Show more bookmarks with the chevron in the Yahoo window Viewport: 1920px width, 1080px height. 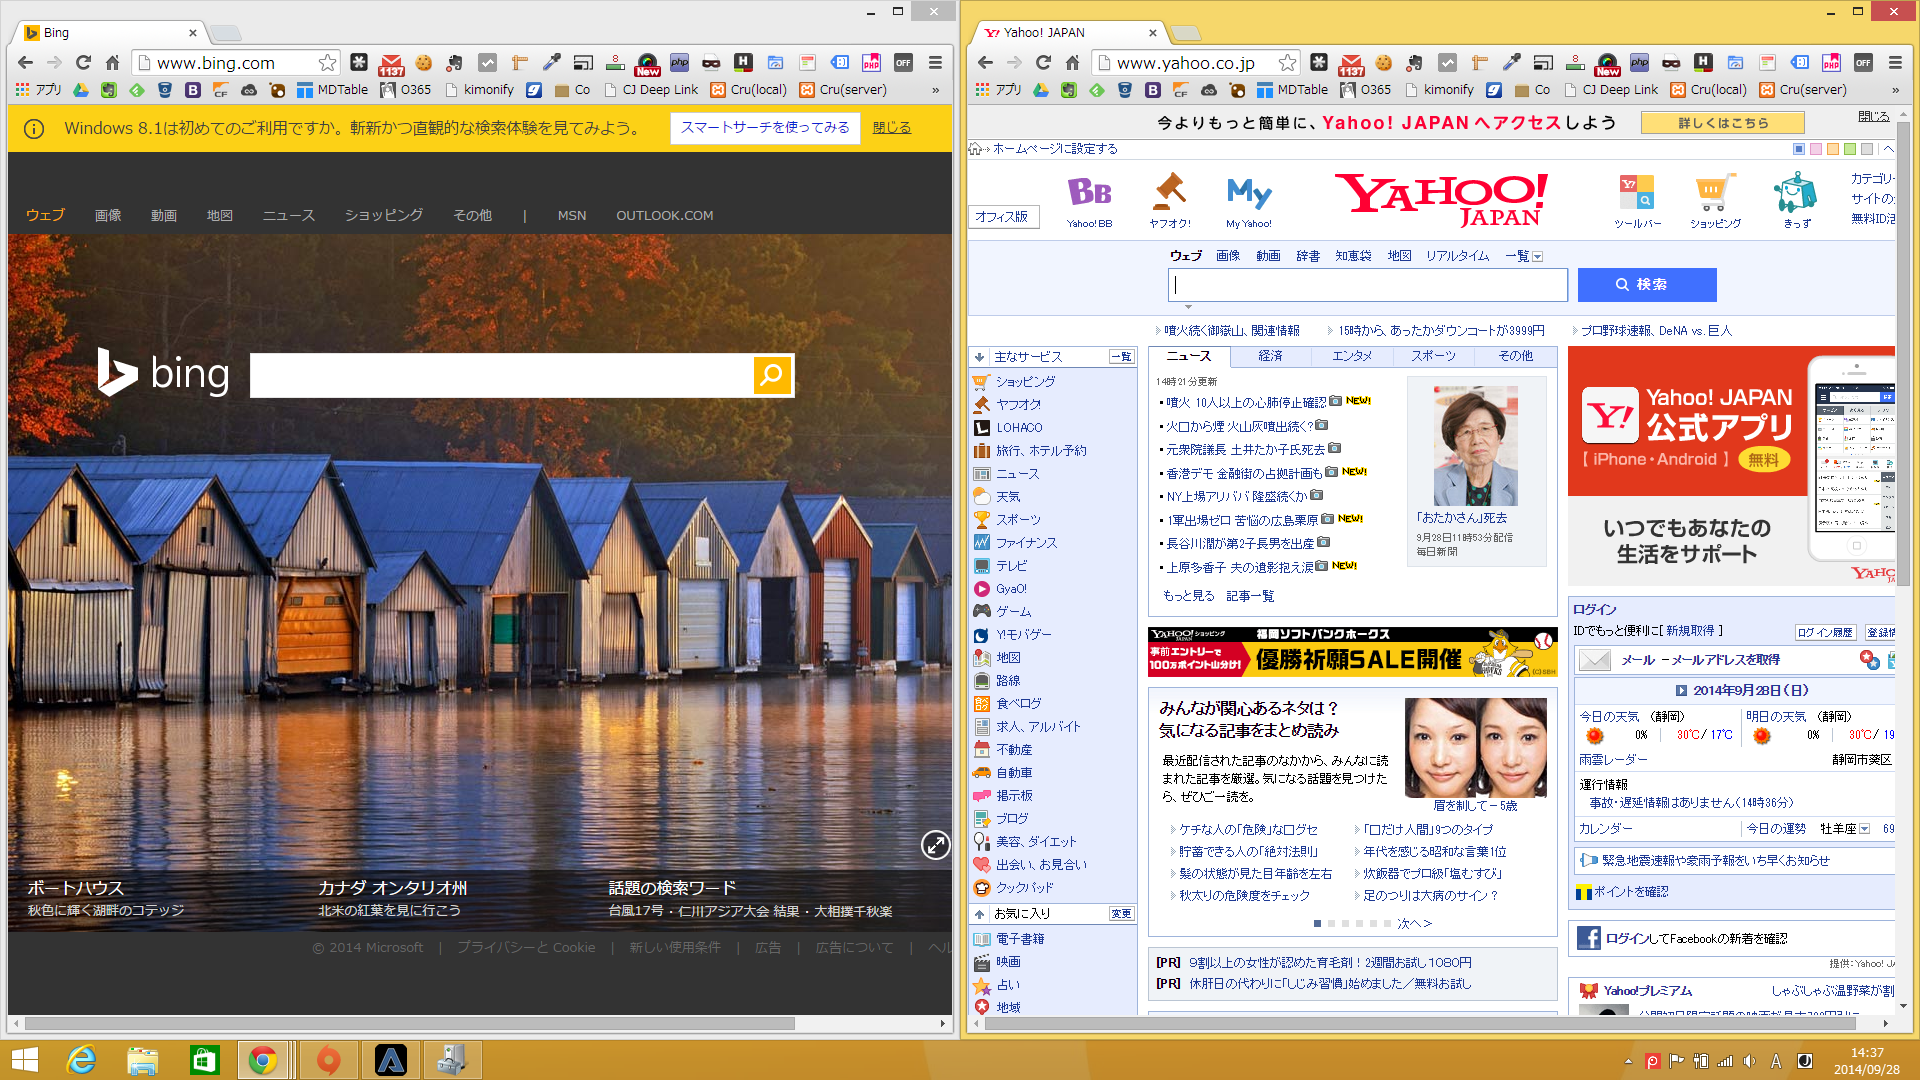1895,90
